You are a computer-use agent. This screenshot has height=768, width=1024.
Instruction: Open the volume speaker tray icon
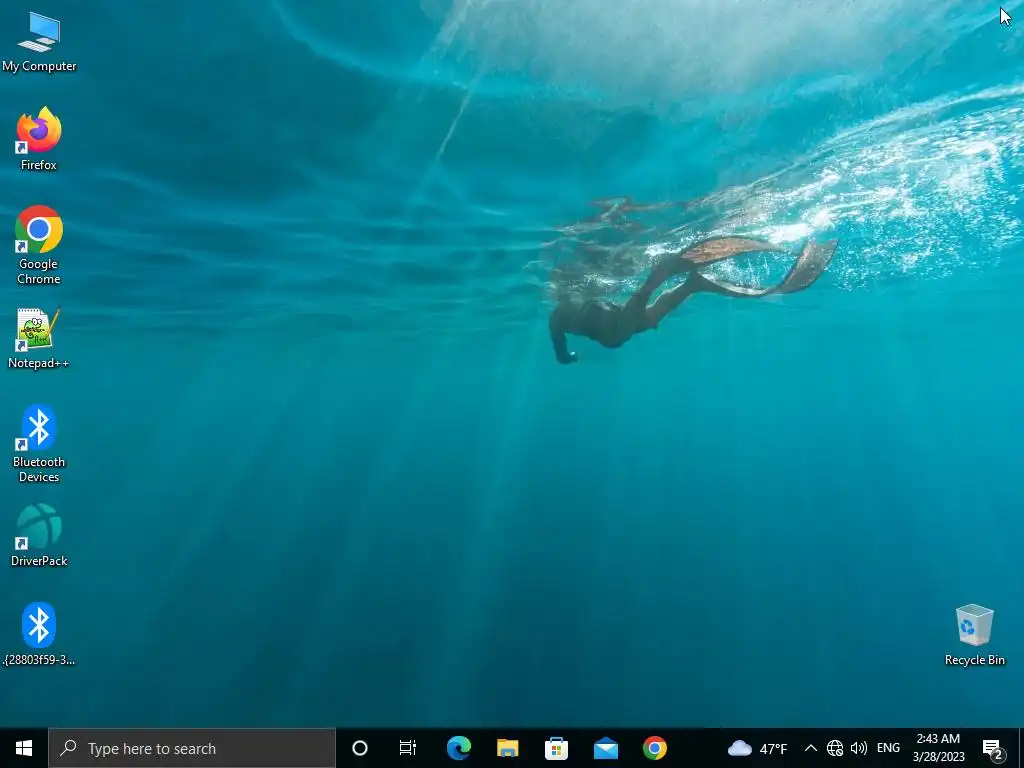(859, 748)
